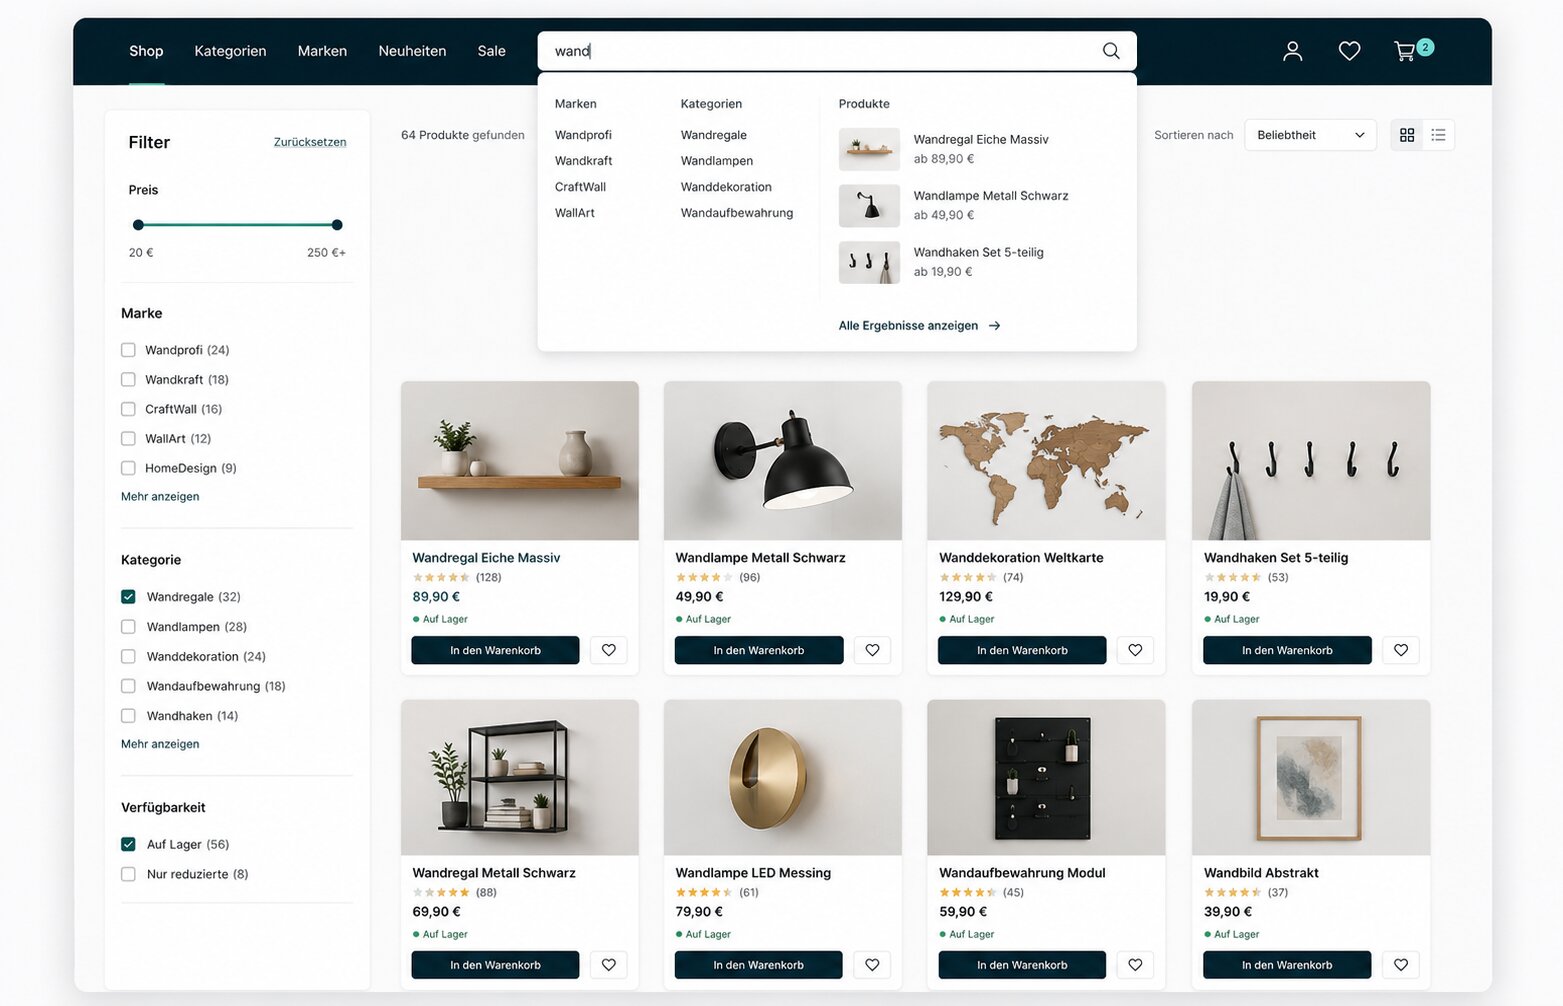Select CraftWall brand suggestion

[580, 187]
